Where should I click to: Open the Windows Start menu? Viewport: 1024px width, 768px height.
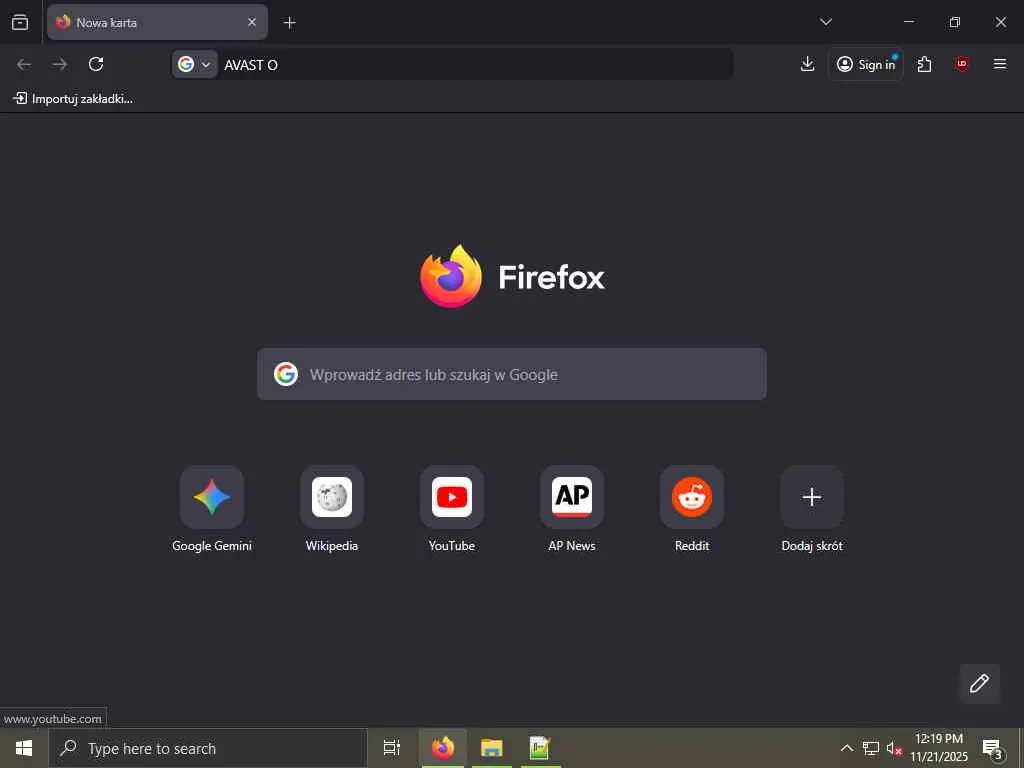(24, 748)
